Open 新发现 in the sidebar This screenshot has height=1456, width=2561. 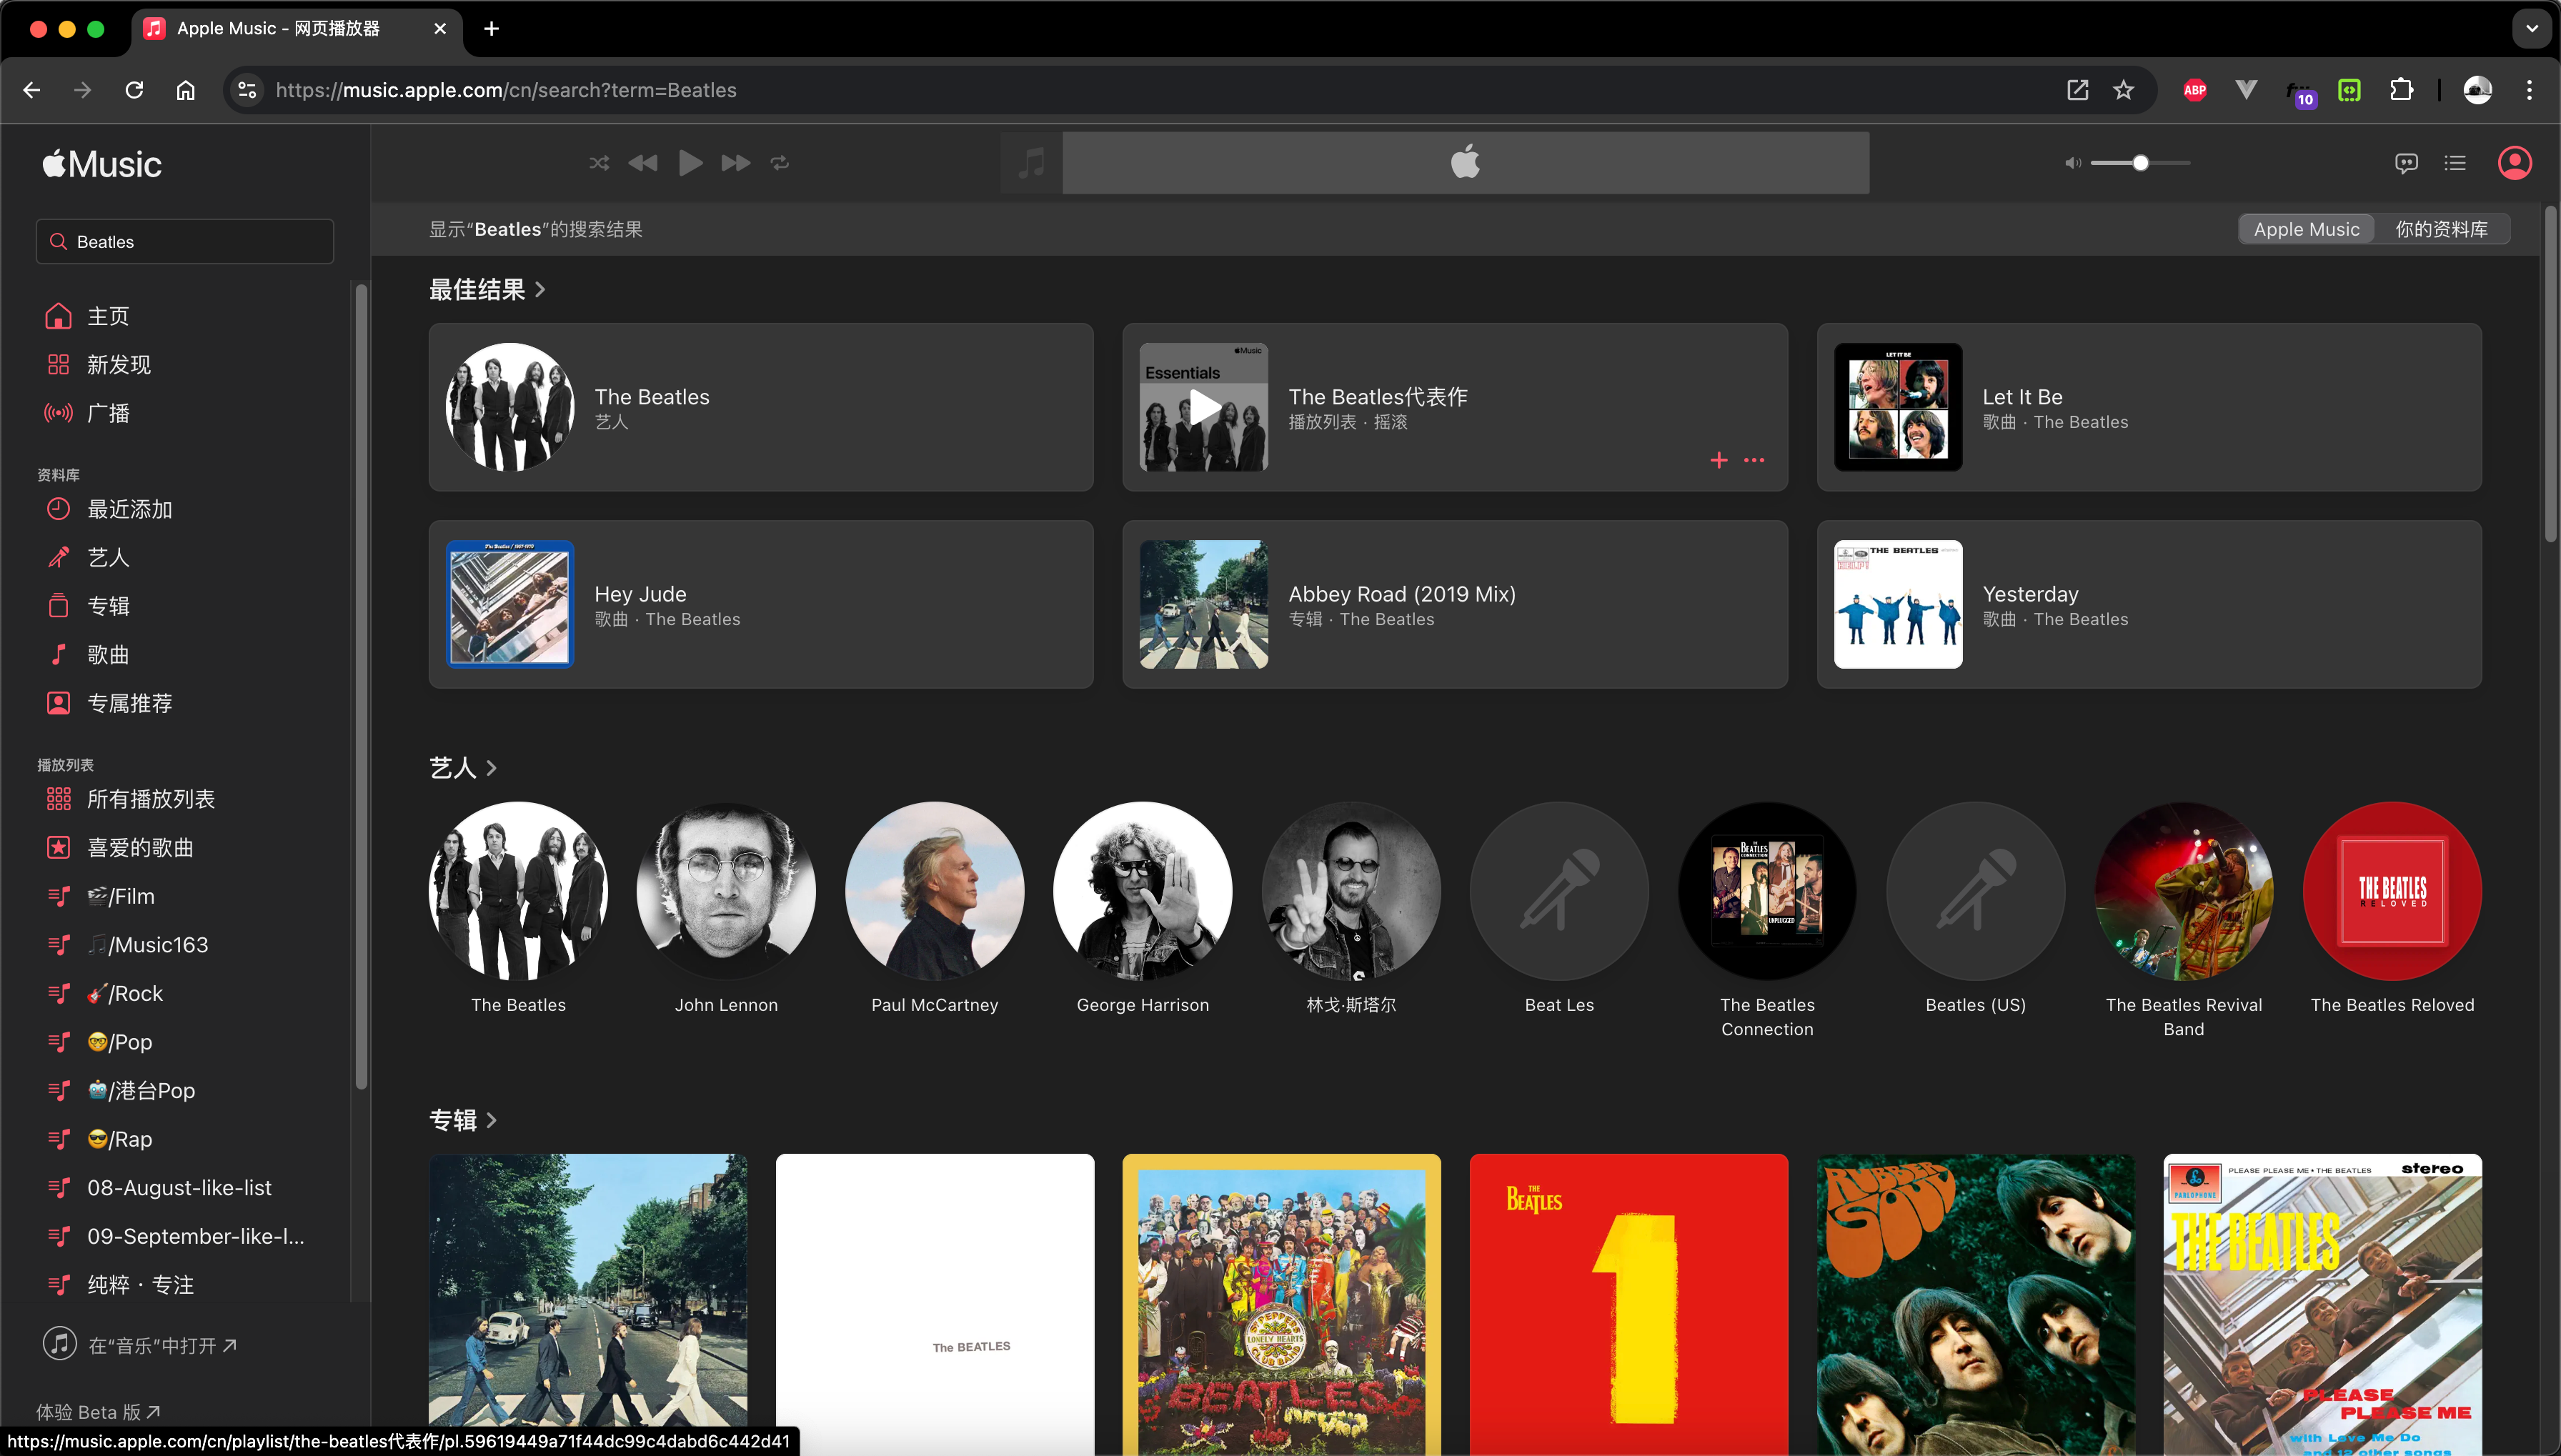[118, 365]
